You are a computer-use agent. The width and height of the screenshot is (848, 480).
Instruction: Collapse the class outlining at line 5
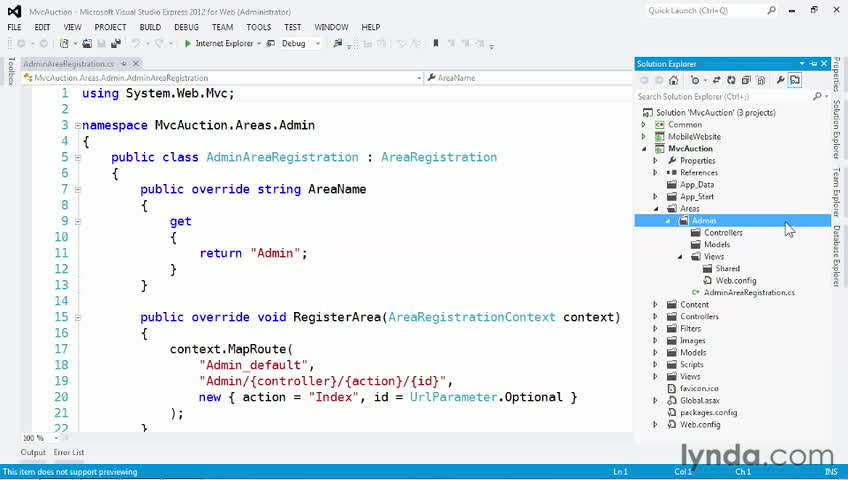77,157
